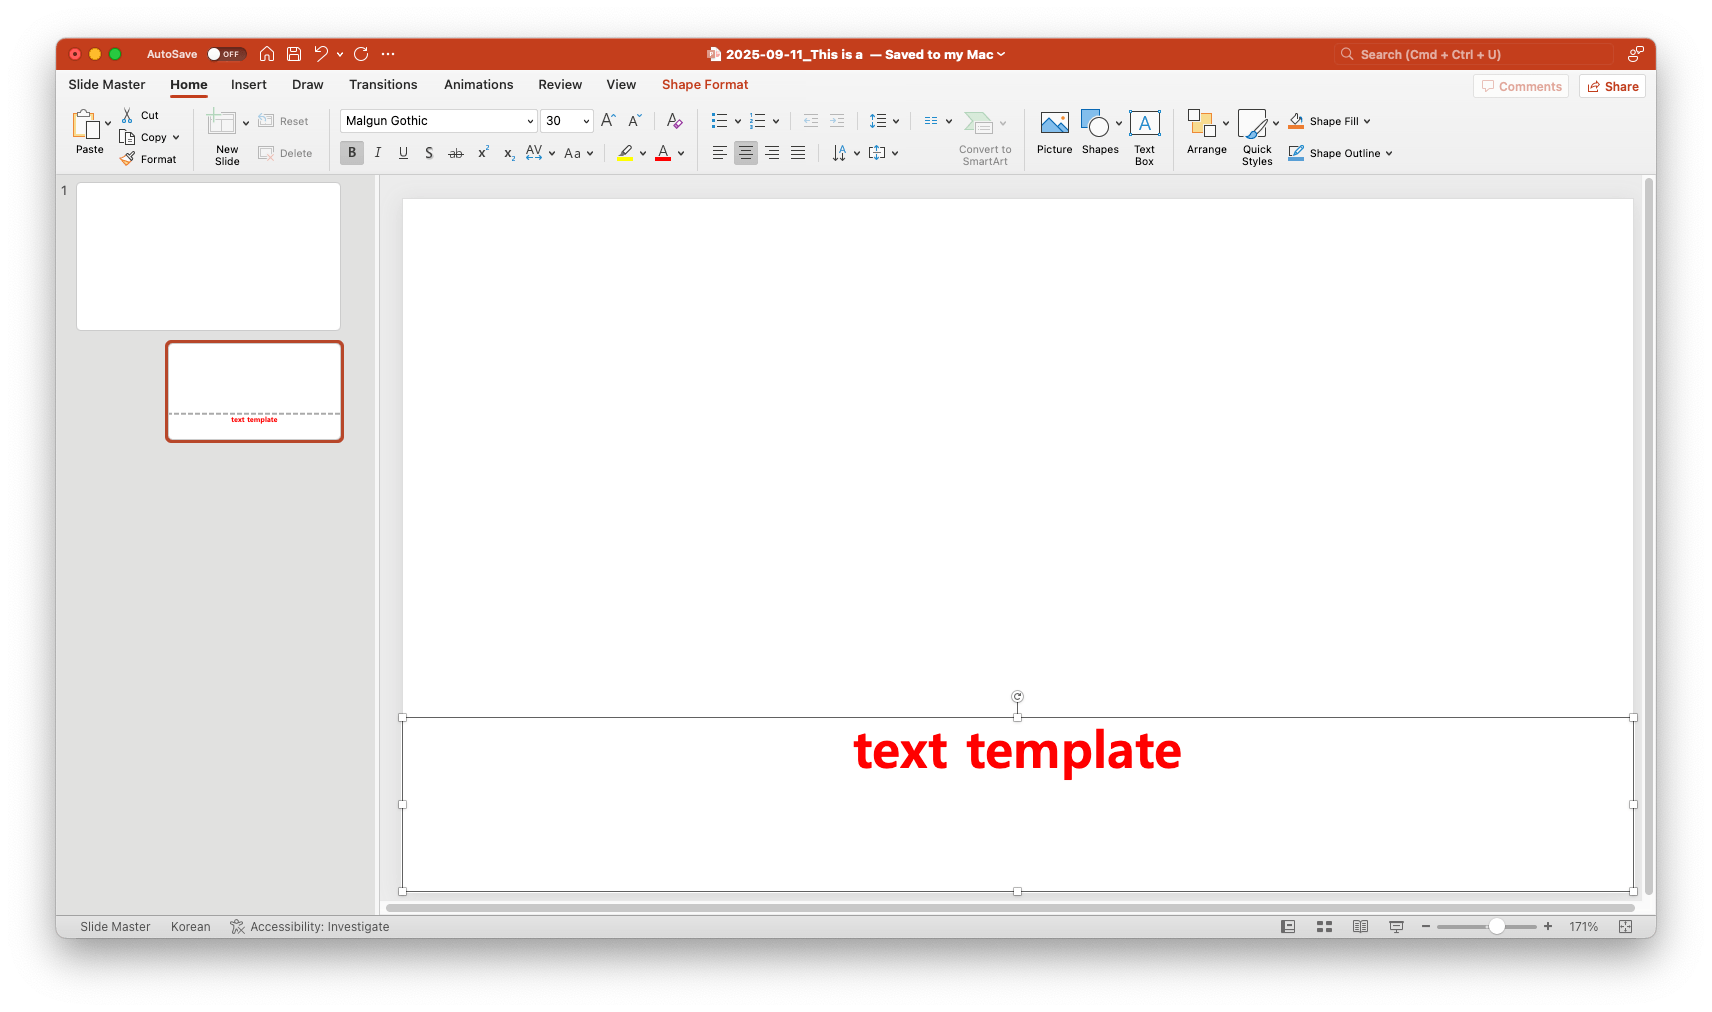The width and height of the screenshot is (1712, 1012).
Task: Click the Paste clipboard icon
Action: (86, 126)
